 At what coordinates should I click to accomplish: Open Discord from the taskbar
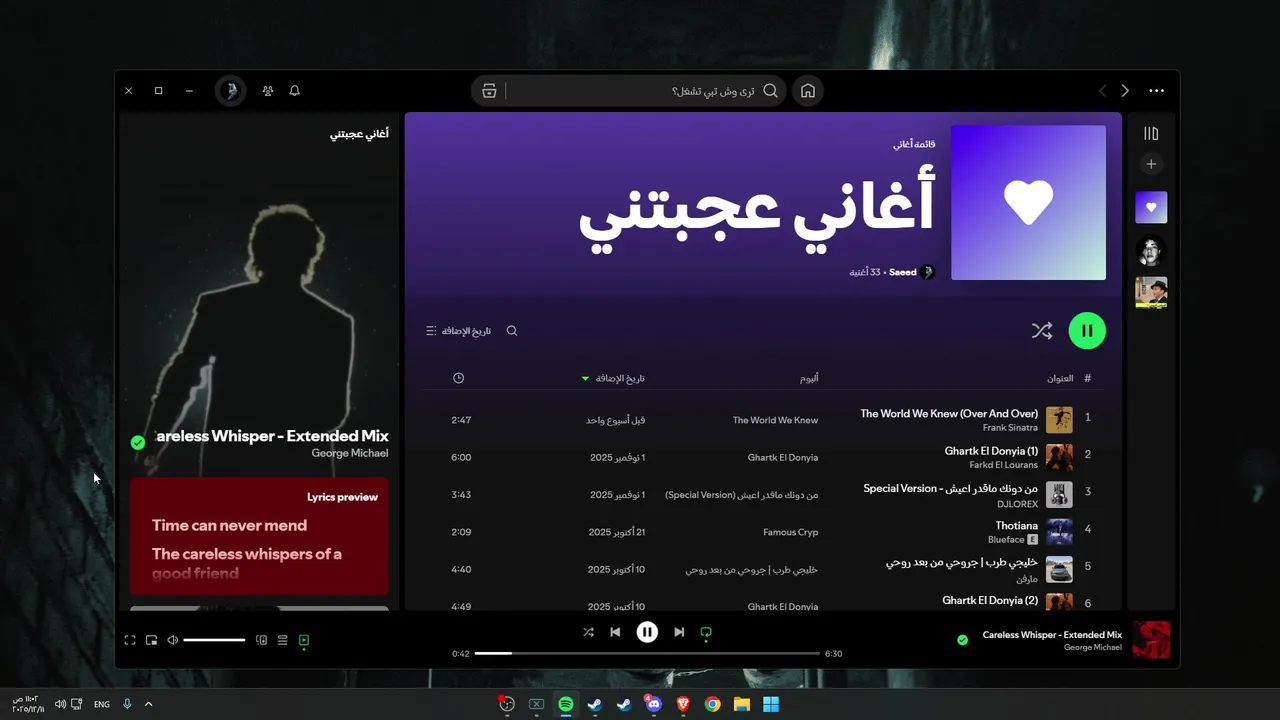(x=653, y=704)
